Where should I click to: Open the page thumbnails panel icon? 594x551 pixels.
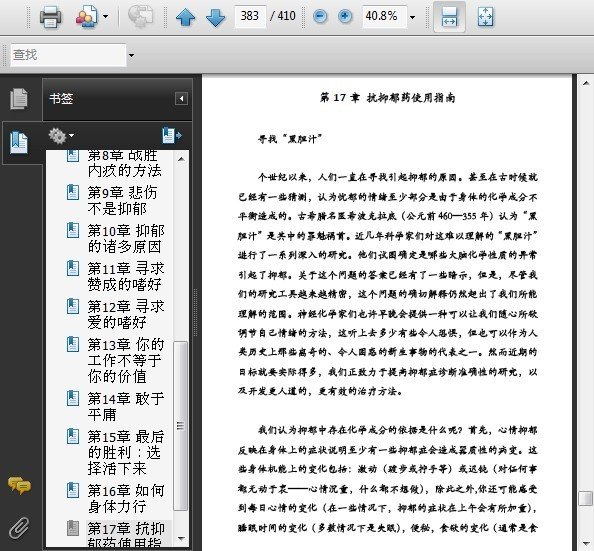(x=19, y=99)
